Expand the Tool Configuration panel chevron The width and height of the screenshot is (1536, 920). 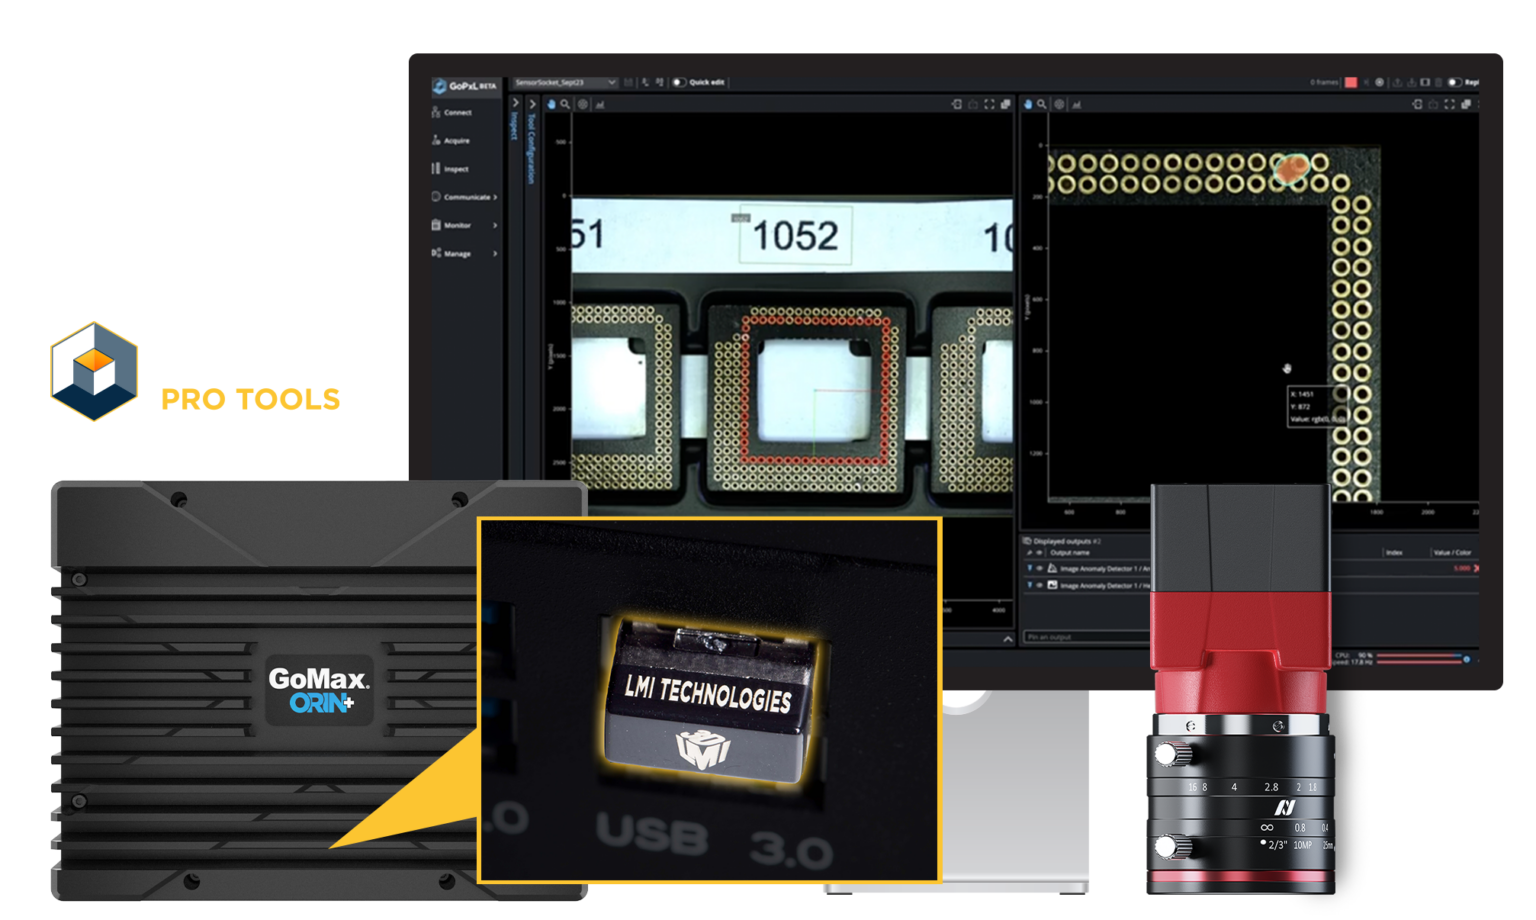532,103
